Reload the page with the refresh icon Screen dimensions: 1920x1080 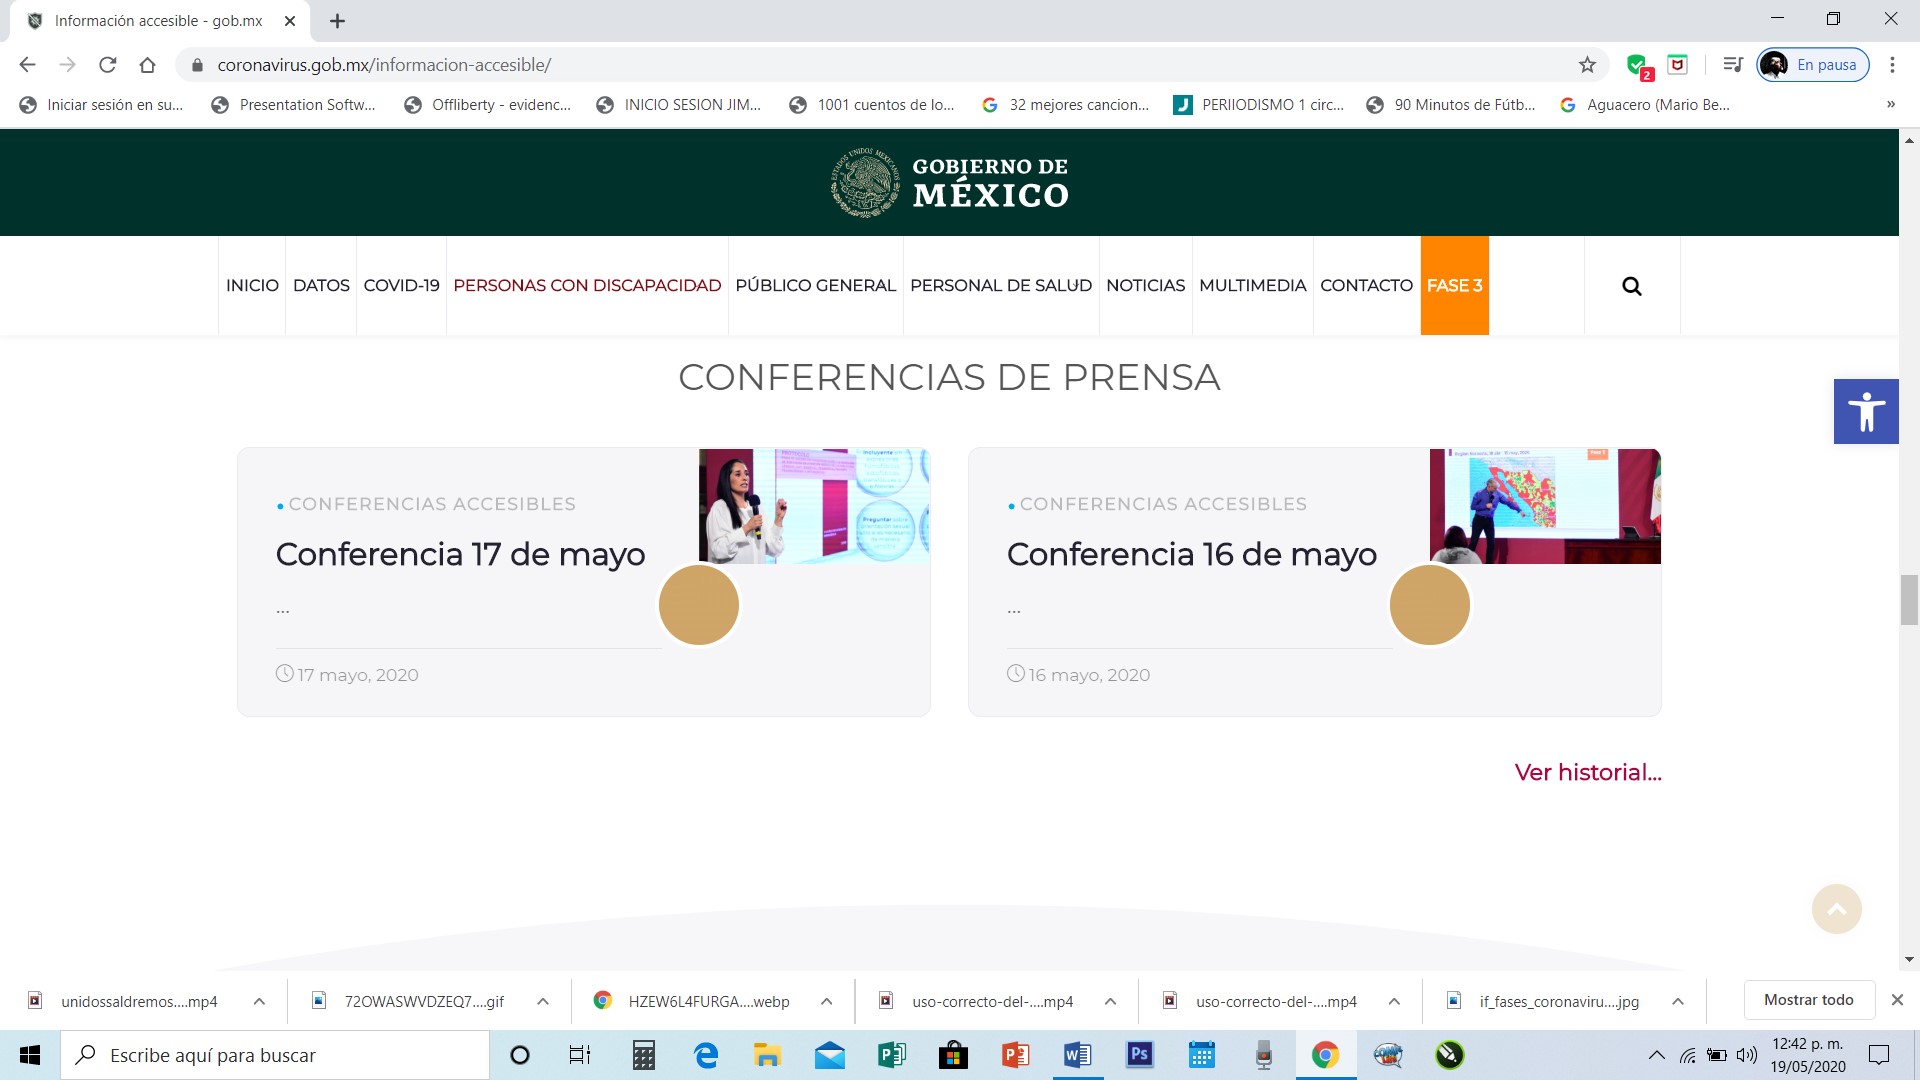pos(108,65)
